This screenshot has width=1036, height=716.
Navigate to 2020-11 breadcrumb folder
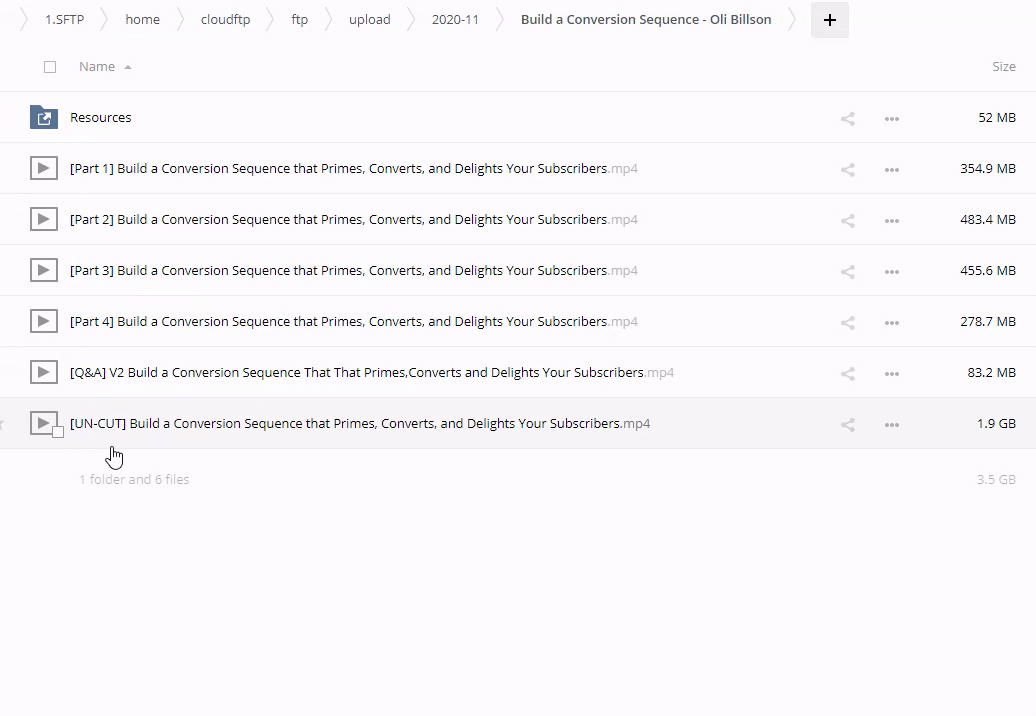tap(455, 20)
